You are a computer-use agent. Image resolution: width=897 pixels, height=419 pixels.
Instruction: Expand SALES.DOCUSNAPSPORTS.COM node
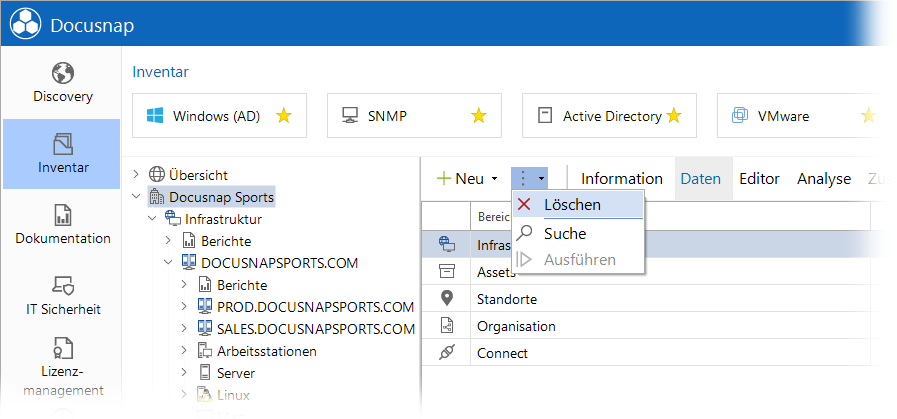coord(184,329)
